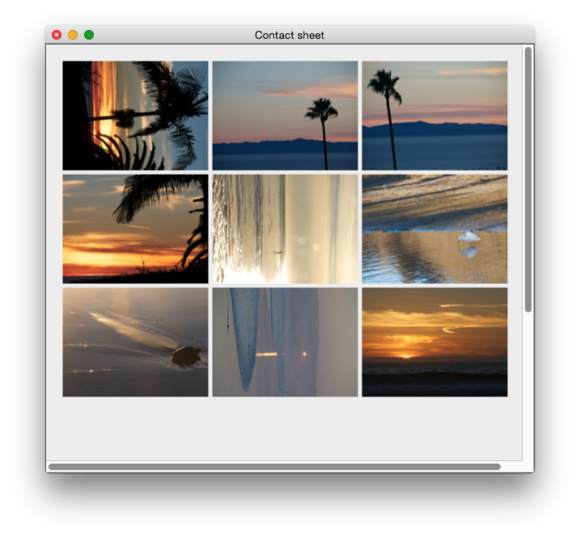The height and width of the screenshot is (538, 580).
Task: Minimize the Contact sheet window
Action: (73, 35)
